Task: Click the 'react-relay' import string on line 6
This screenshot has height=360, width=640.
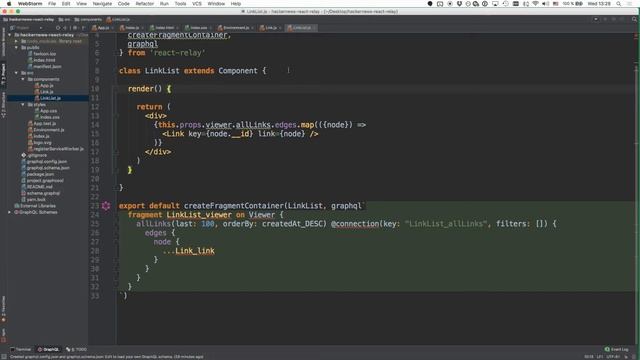Action: (177, 53)
